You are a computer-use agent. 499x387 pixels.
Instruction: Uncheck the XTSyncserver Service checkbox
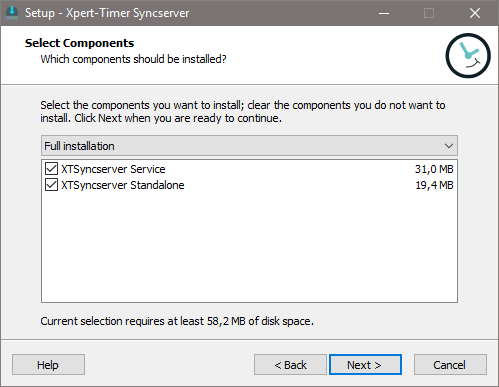51,169
